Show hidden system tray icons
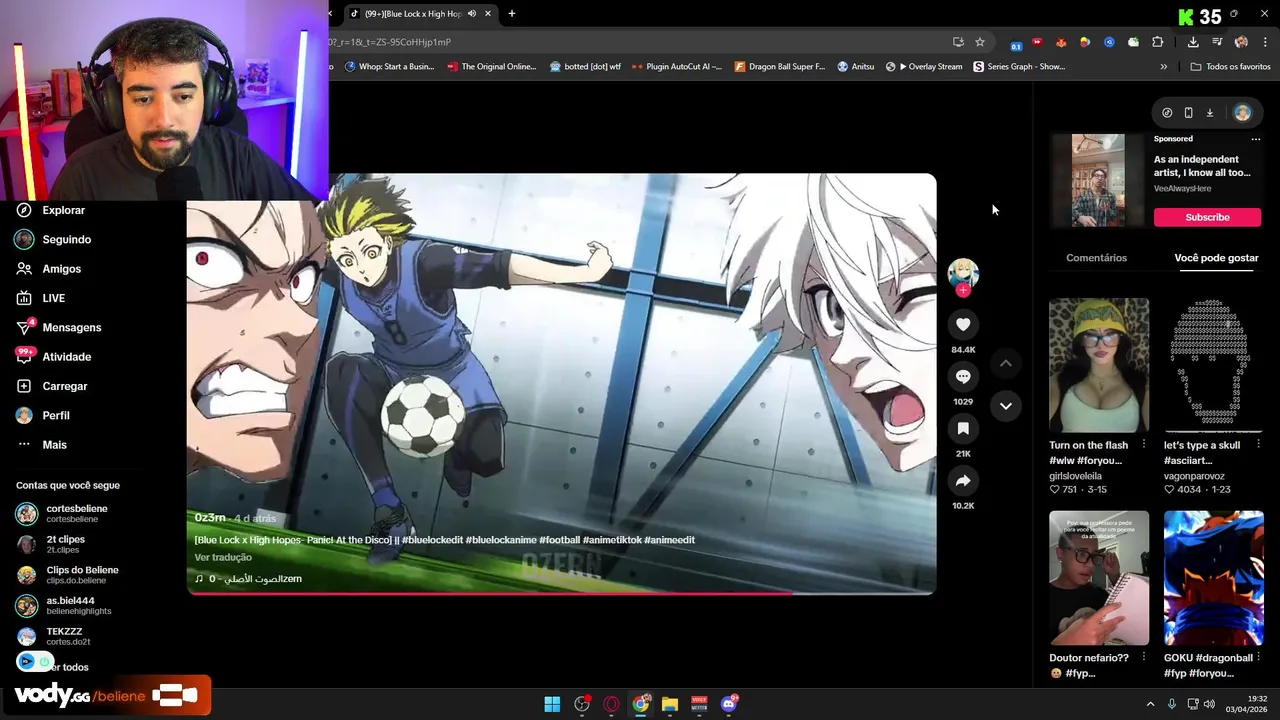This screenshot has width=1280, height=720. coord(1150,704)
